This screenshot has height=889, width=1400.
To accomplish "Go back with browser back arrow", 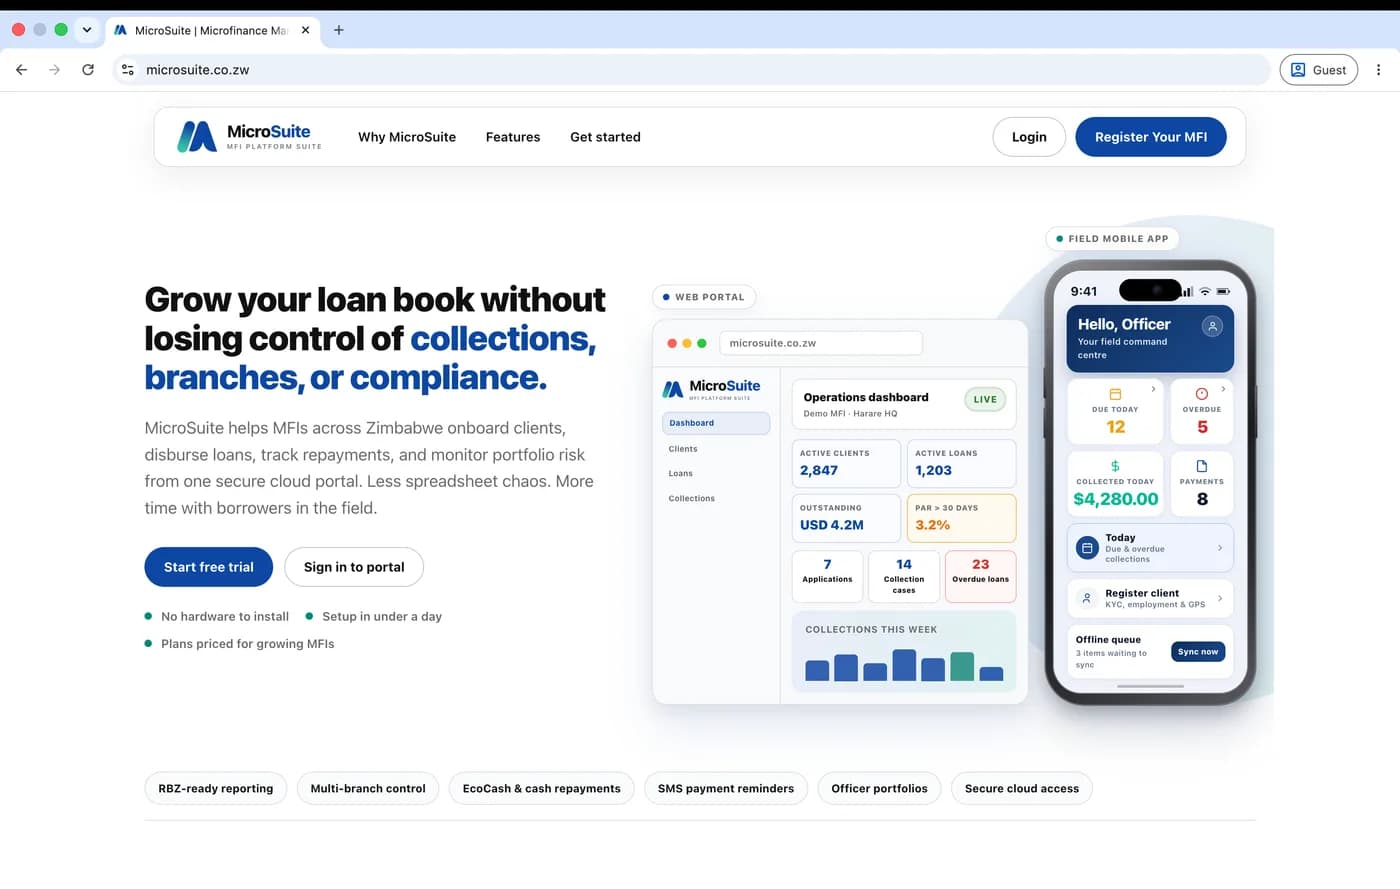I will tap(21, 70).
